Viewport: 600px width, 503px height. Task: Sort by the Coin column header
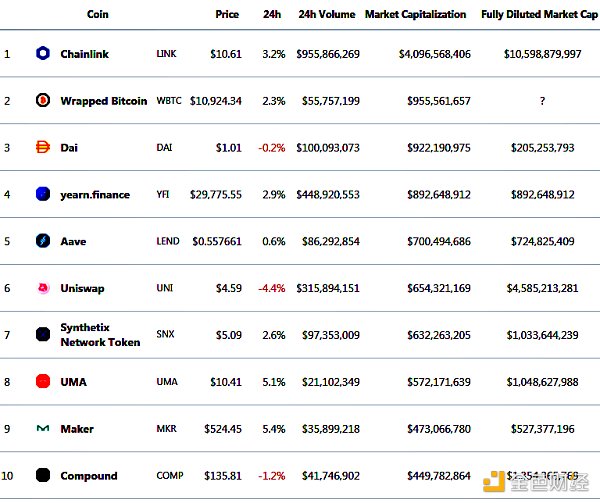coord(98,15)
